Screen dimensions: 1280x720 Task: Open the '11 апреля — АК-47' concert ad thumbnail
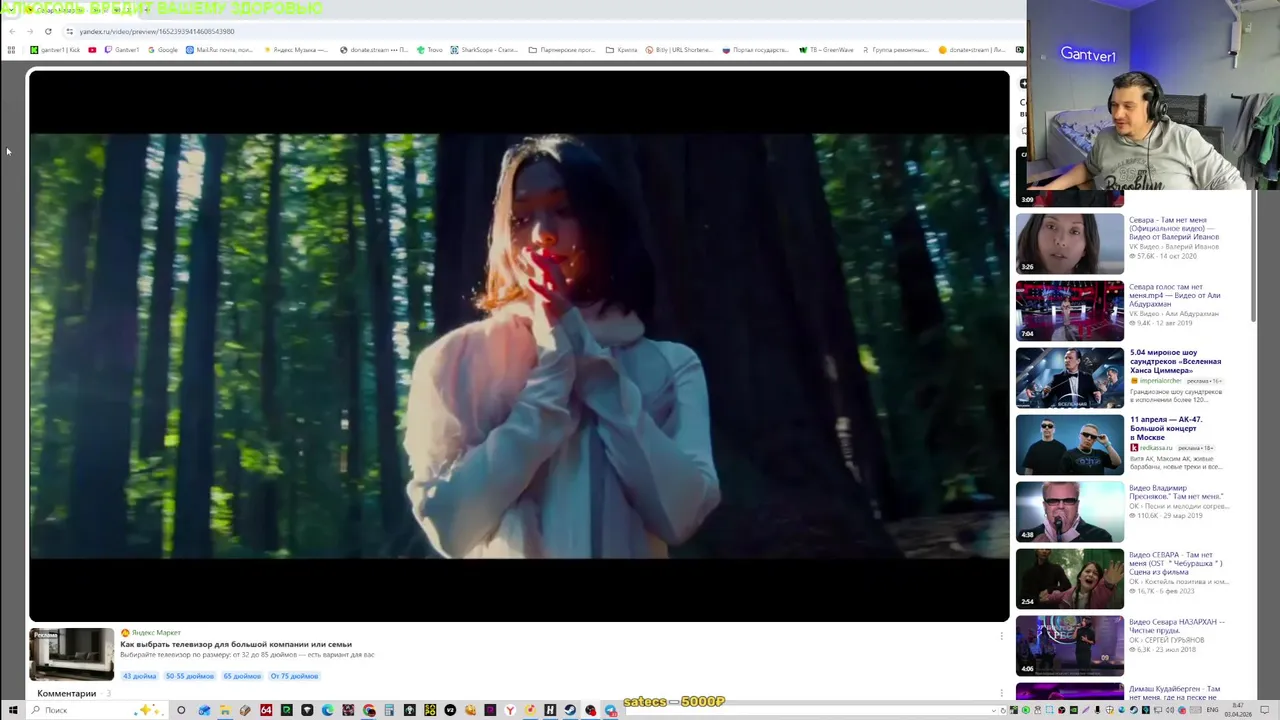1070,444
